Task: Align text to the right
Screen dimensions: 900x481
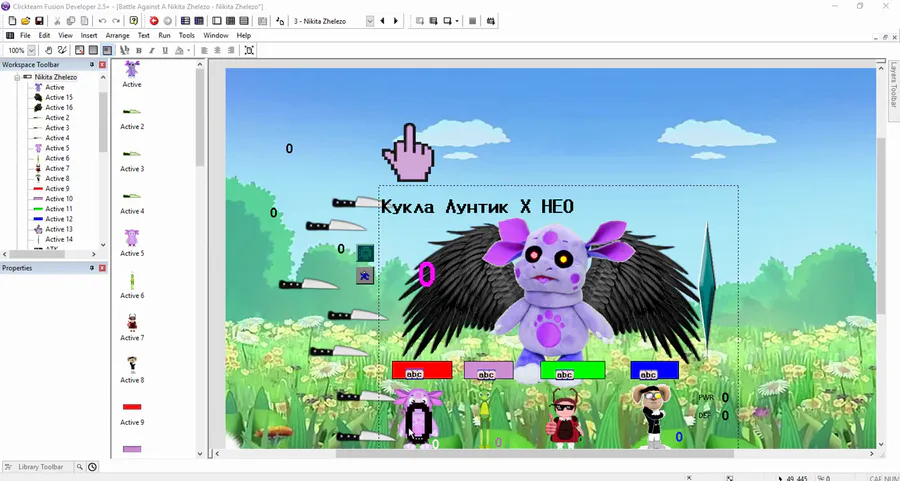Action: pos(231,50)
